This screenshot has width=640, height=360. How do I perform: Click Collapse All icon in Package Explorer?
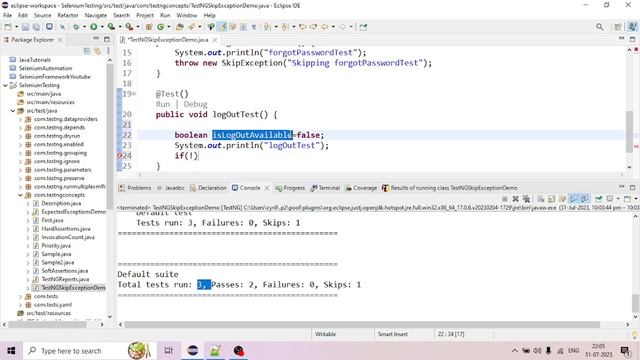(x=87, y=51)
